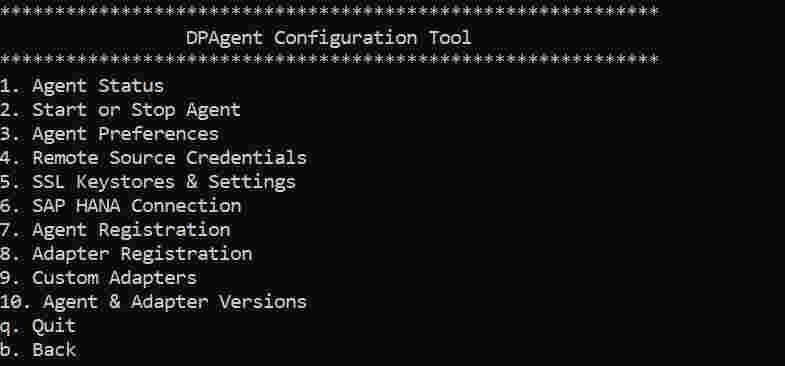Open Adapter Registration option

(126, 254)
